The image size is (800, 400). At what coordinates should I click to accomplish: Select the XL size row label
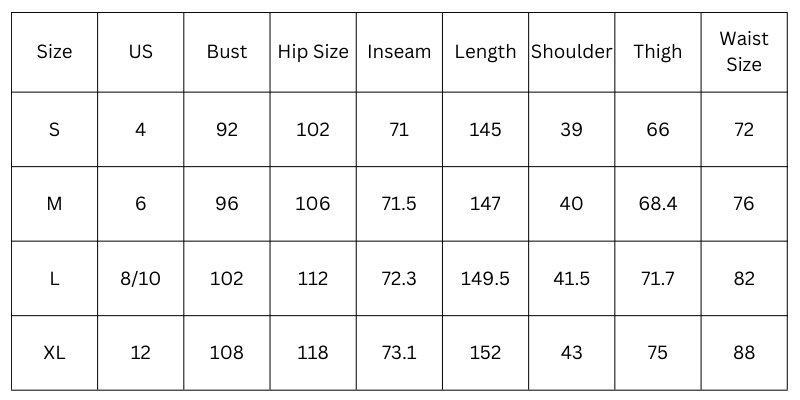pyautogui.click(x=54, y=353)
